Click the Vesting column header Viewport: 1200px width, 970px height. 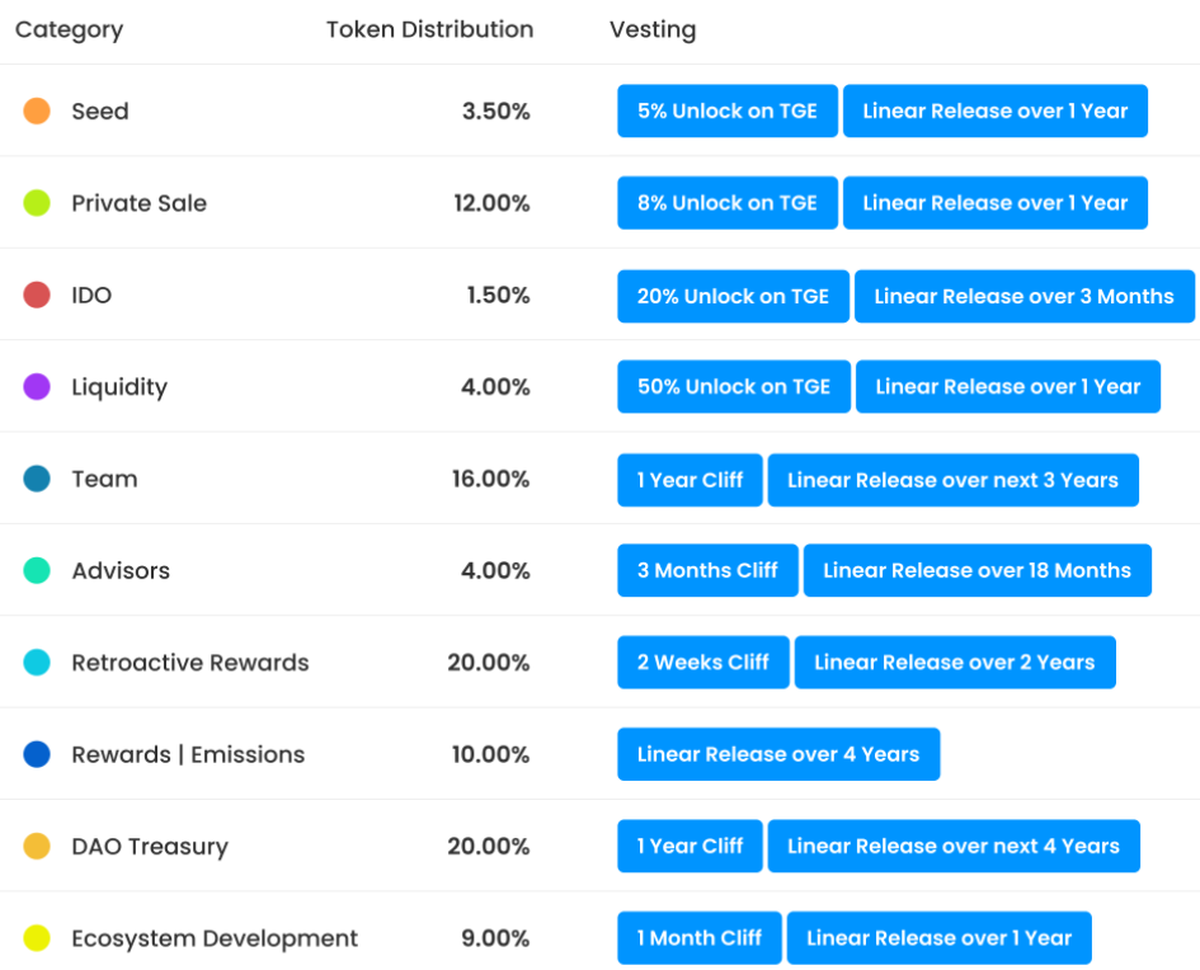pyautogui.click(x=652, y=30)
